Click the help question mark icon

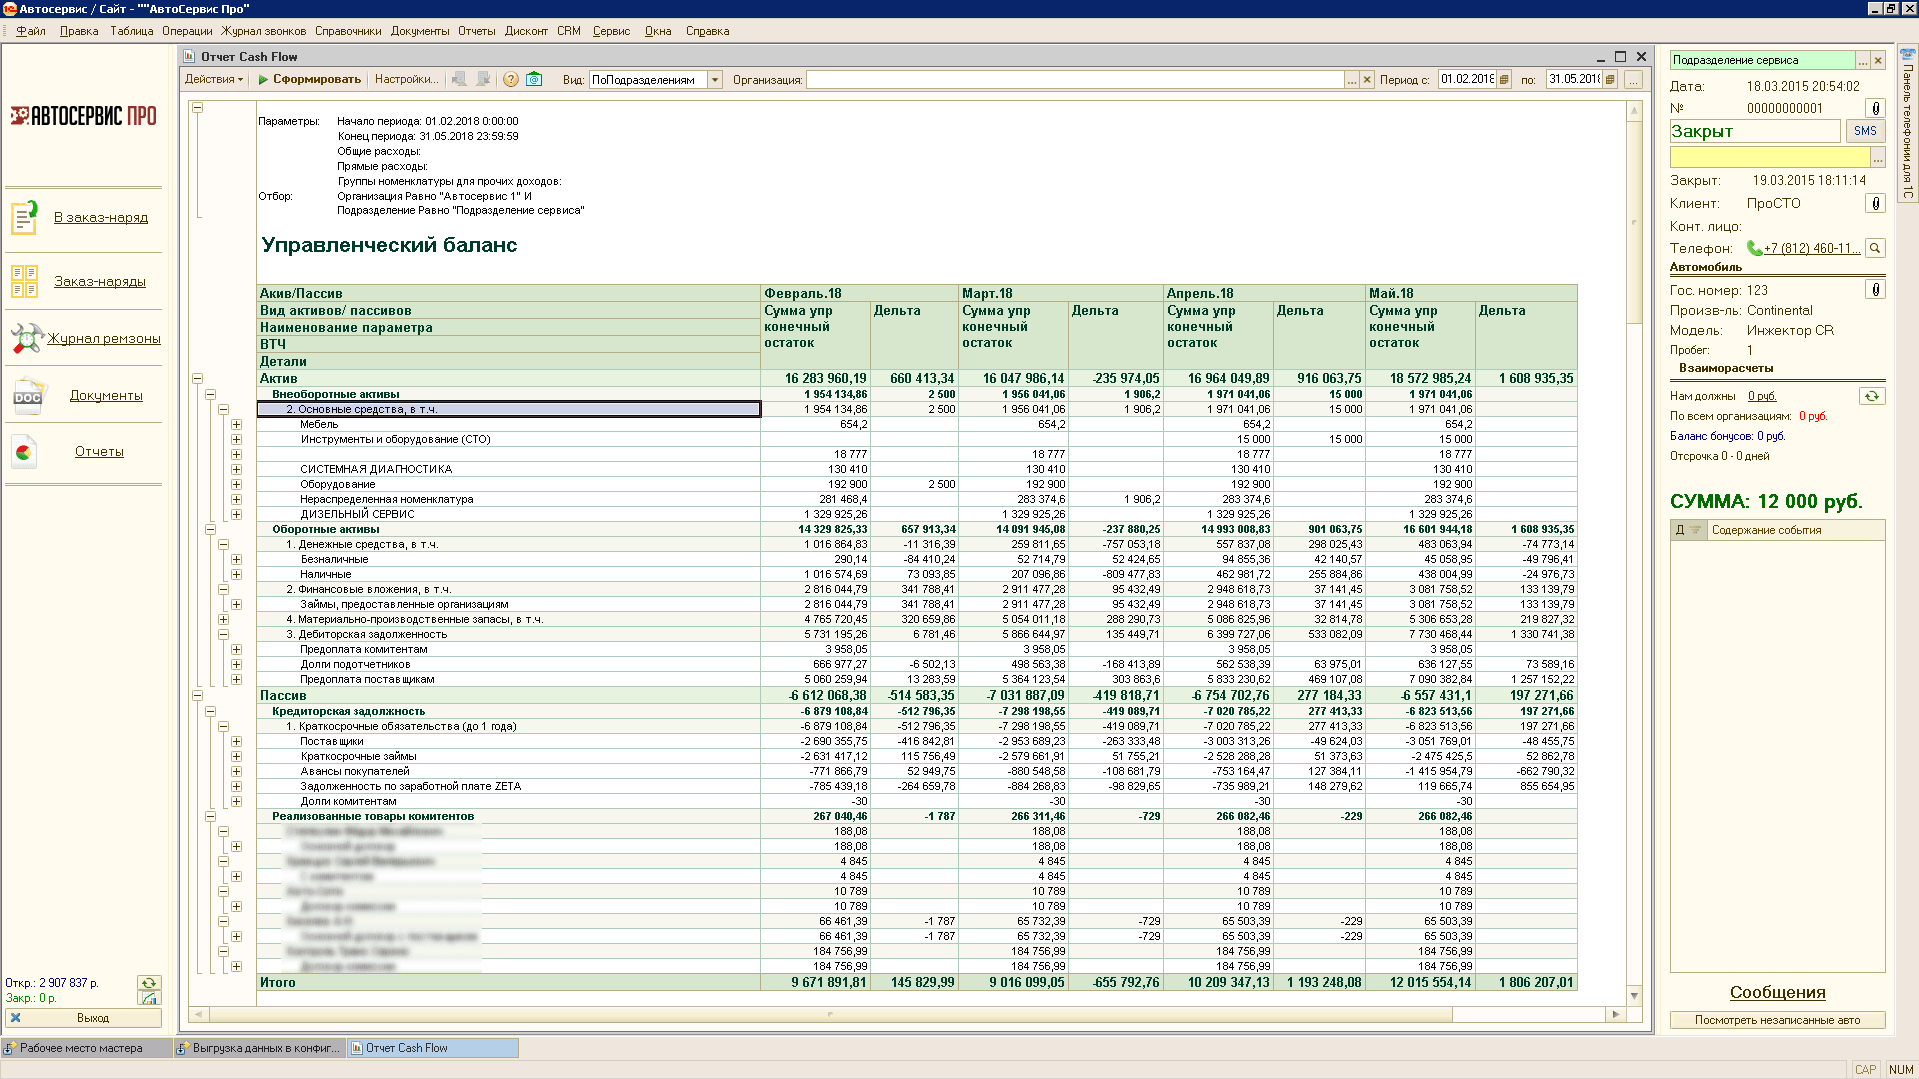pyautogui.click(x=510, y=80)
